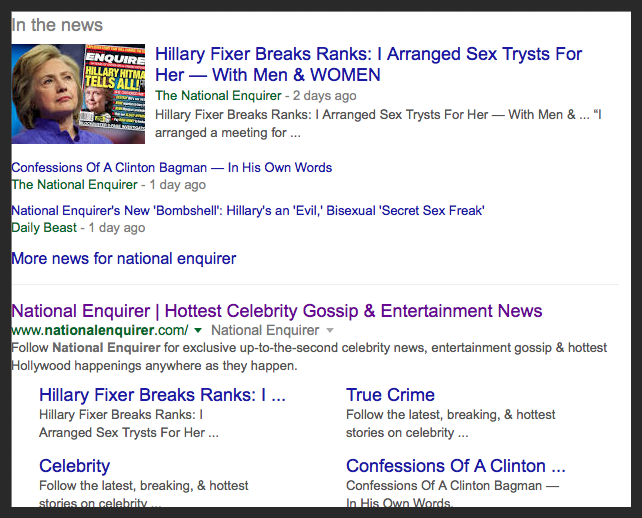Click the Hillary Enquirer cover thumbnail image
The width and height of the screenshot is (642, 518).
click(x=78, y=94)
